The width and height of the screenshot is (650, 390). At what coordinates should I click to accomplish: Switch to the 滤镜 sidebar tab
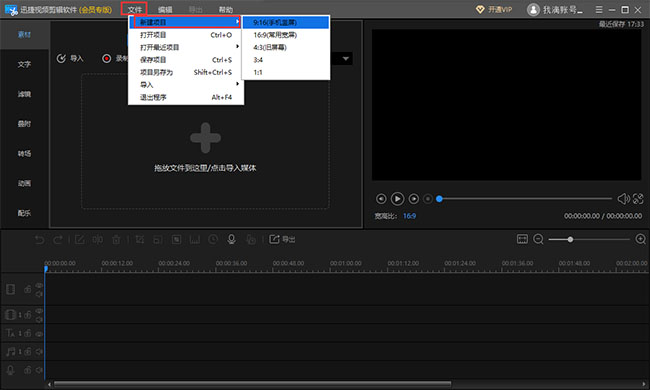(24, 94)
